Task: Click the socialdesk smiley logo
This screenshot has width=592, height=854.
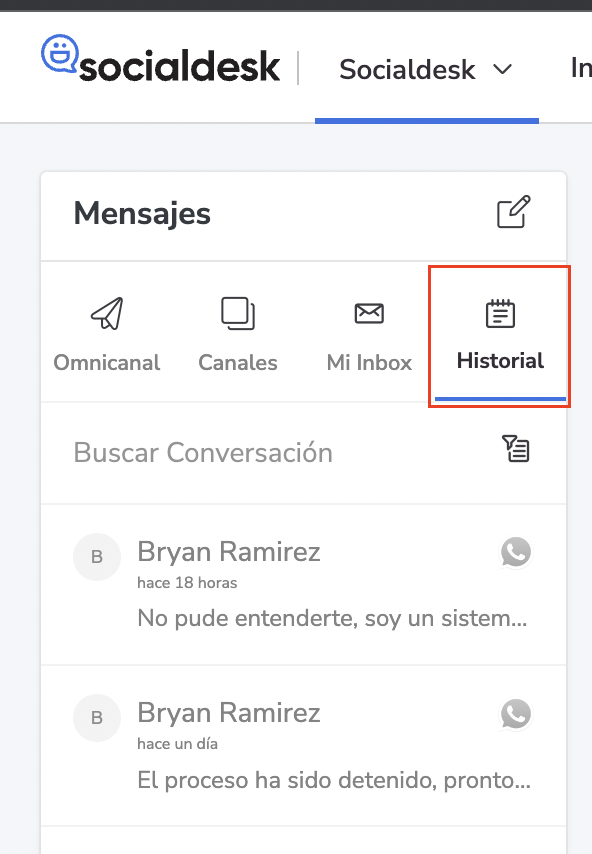Action: point(60,53)
